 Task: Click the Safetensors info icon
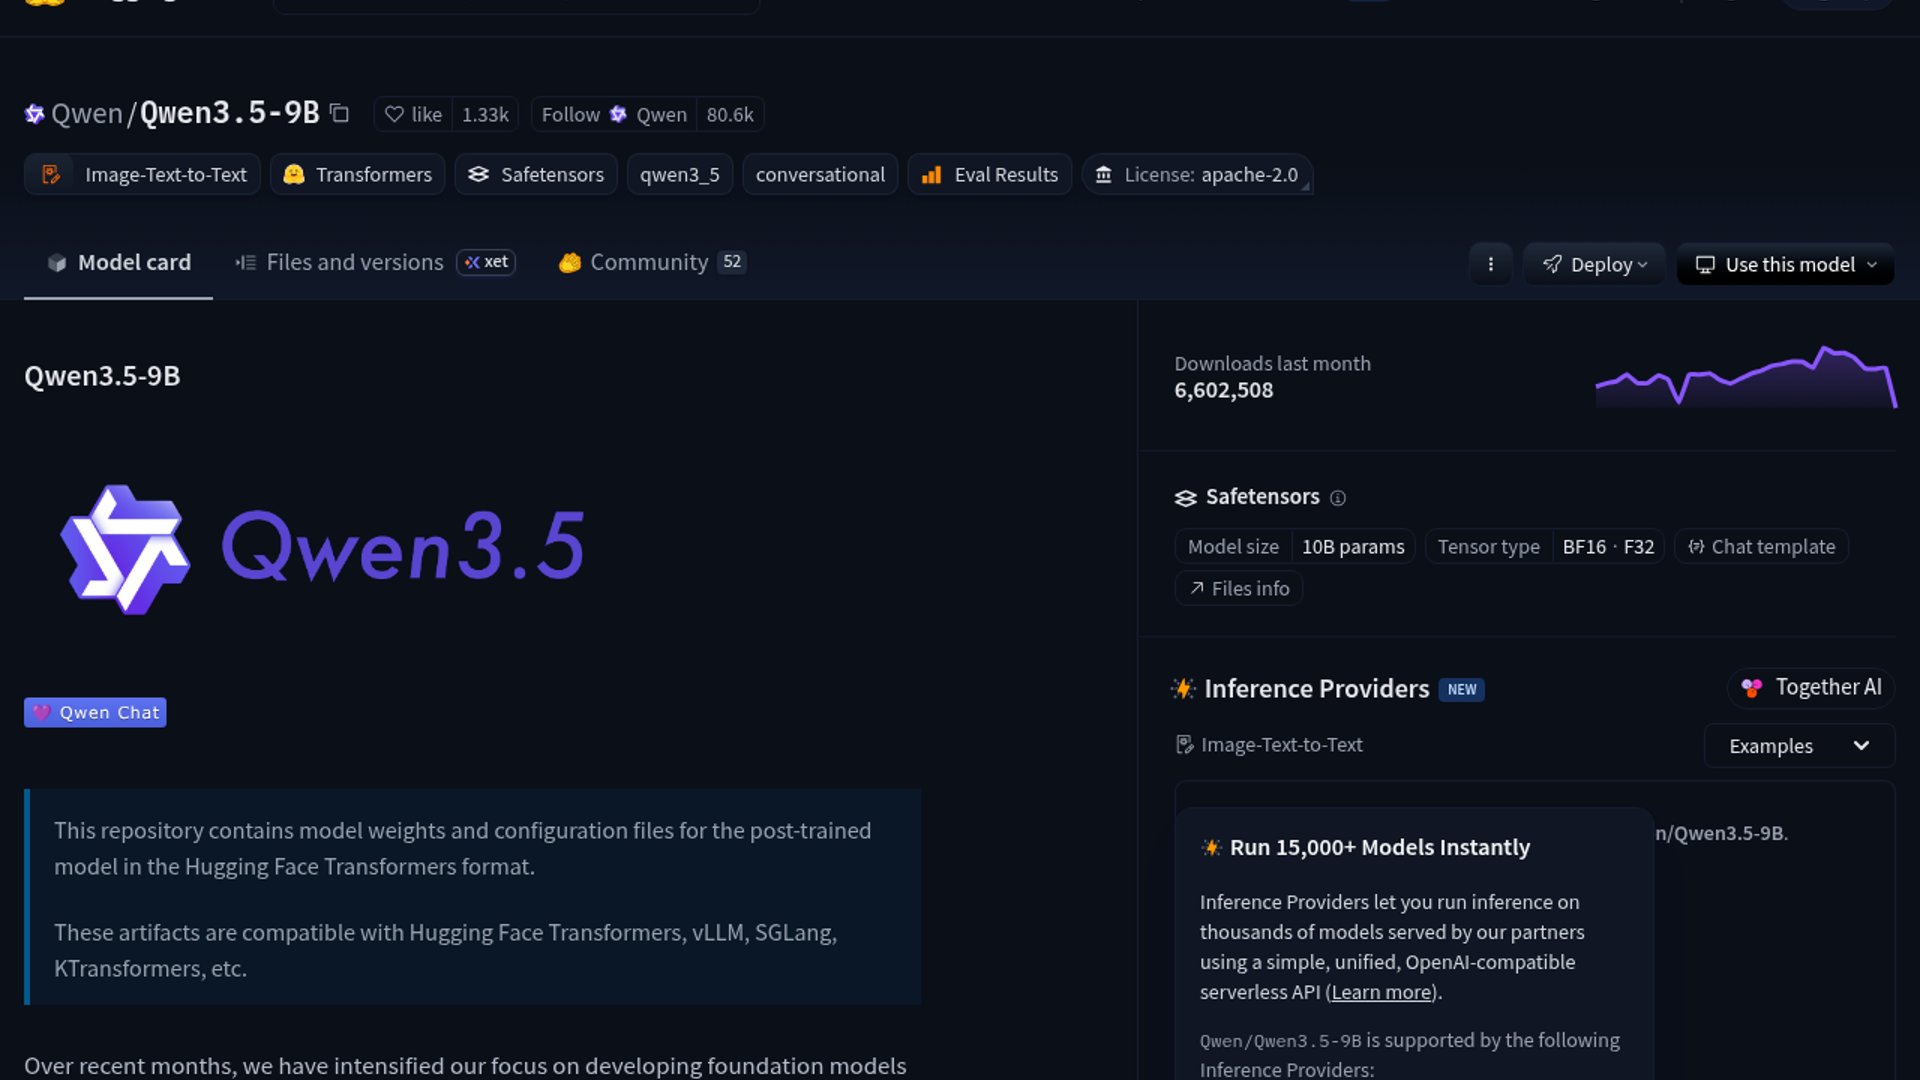[1338, 498]
